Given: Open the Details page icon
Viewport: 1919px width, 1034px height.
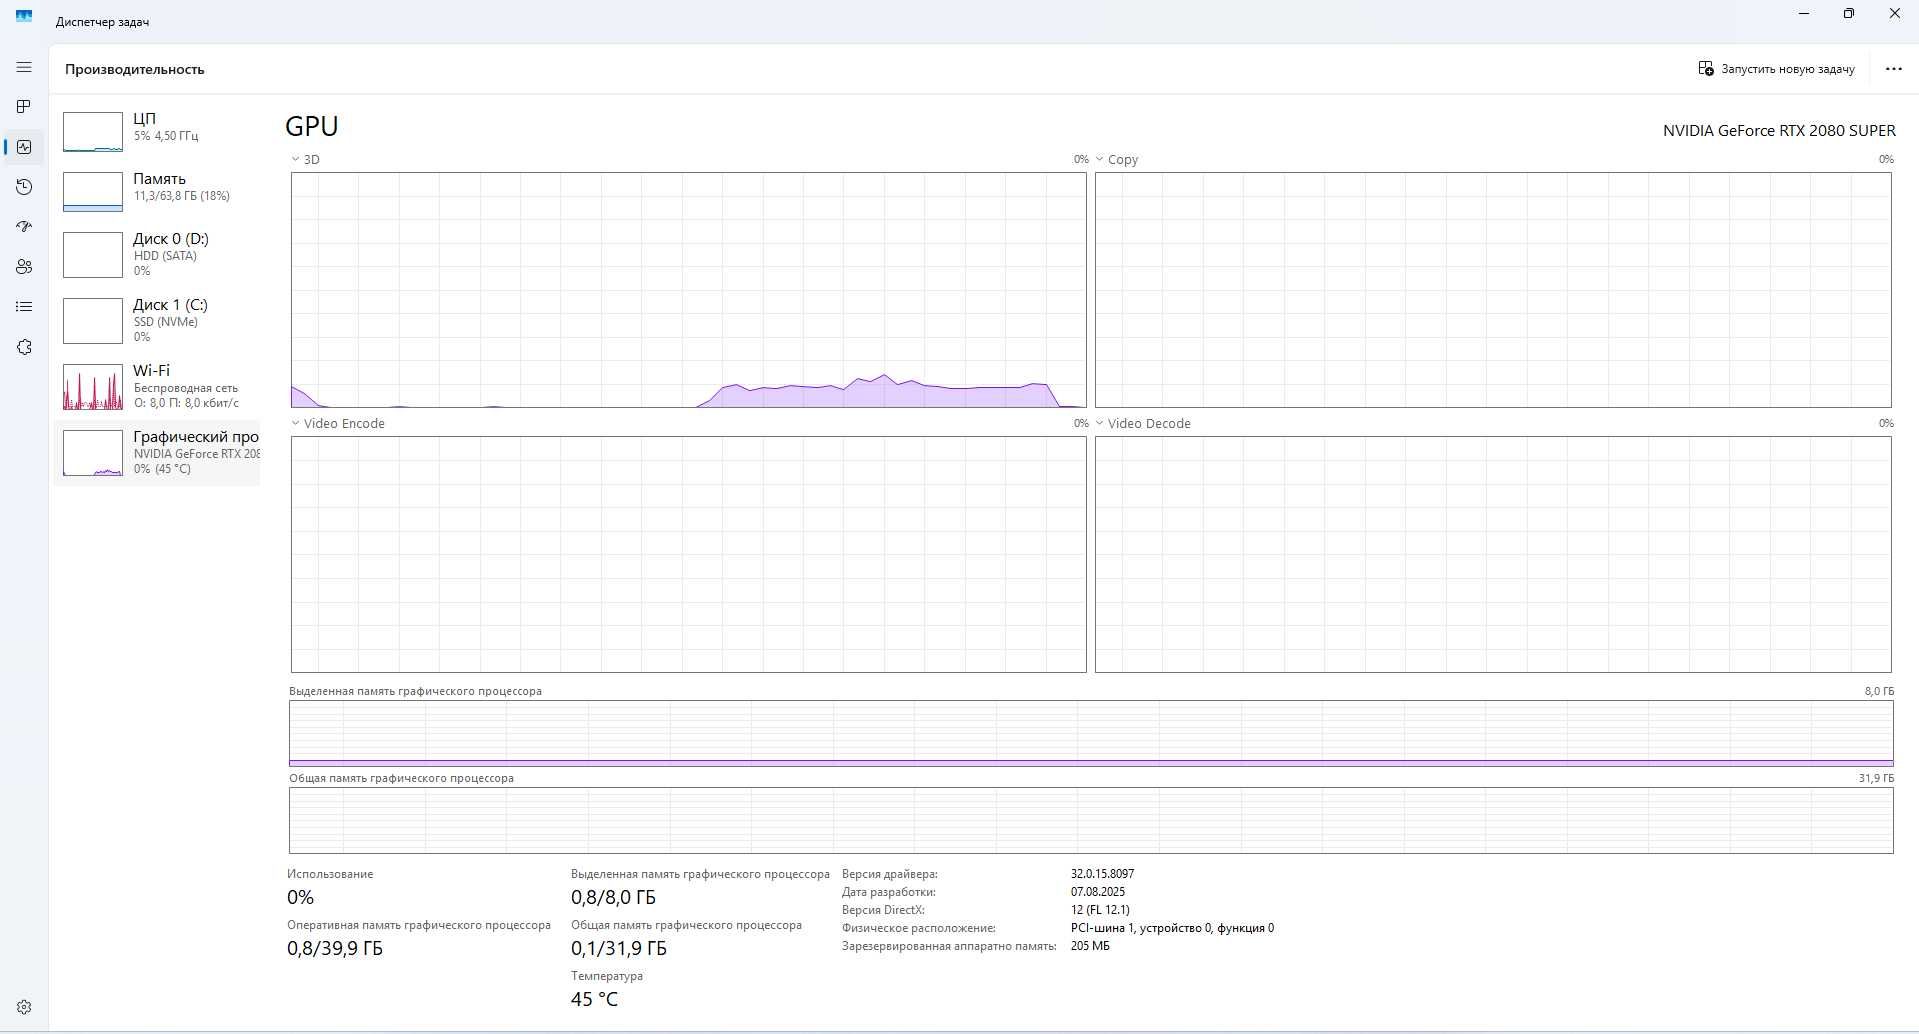Looking at the screenshot, I should [x=24, y=307].
